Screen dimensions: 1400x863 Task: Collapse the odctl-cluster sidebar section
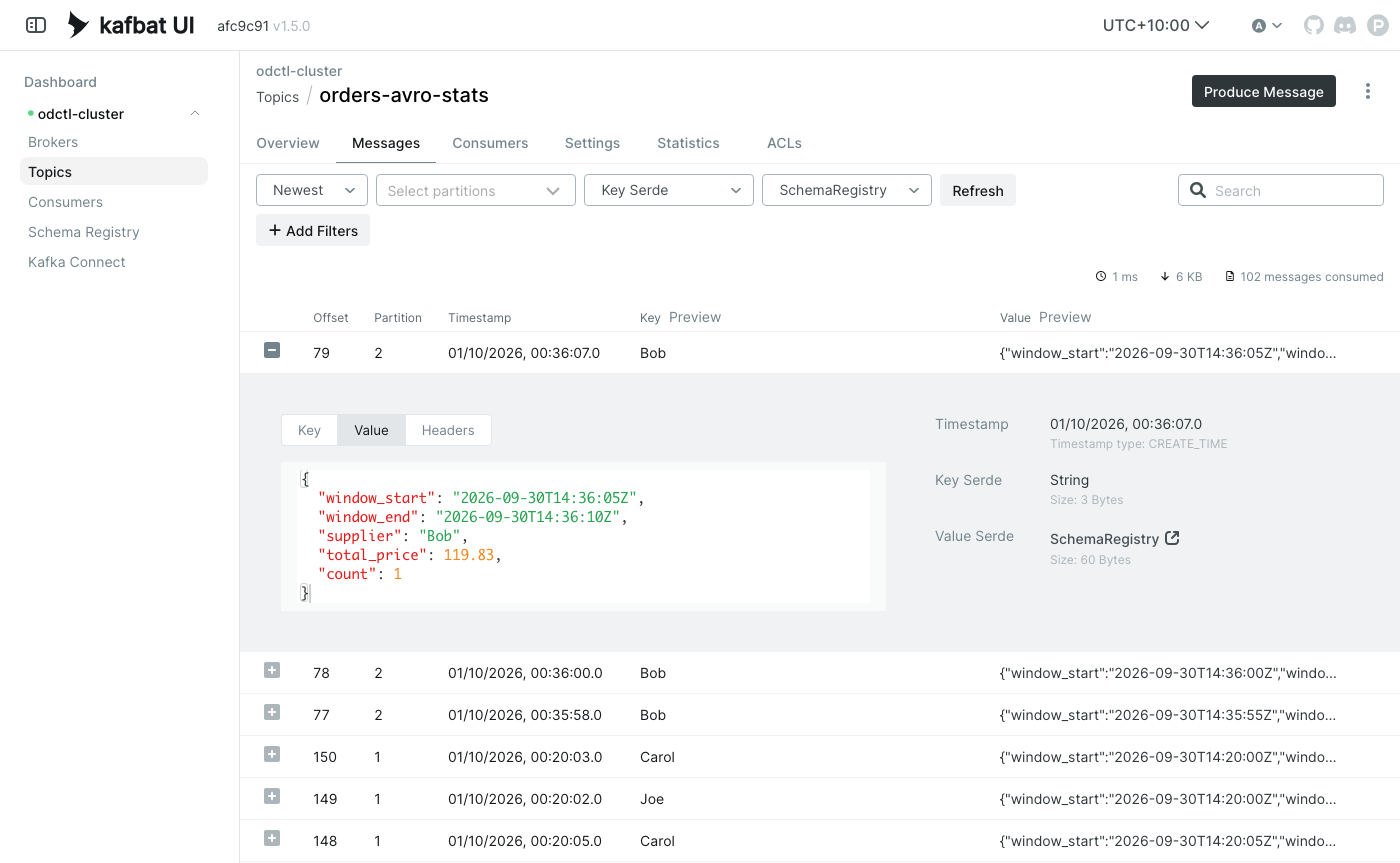tap(195, 114)
